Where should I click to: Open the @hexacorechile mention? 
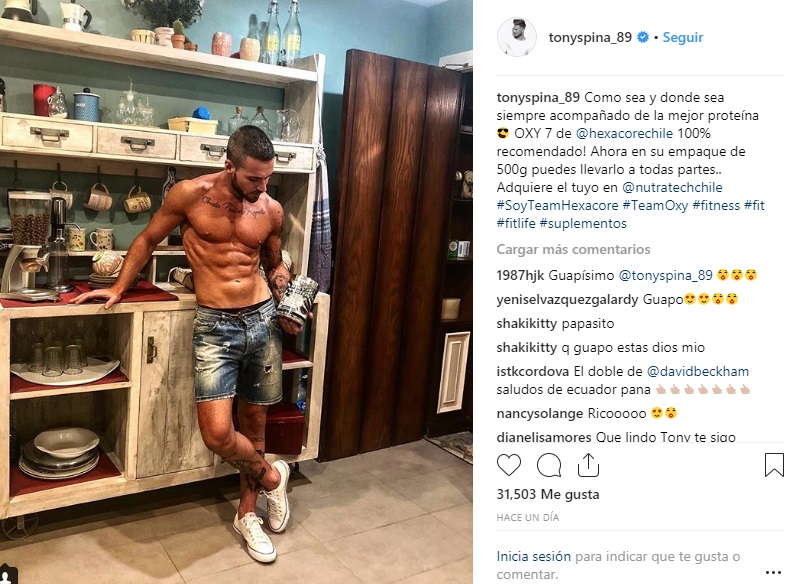[624, 134]
